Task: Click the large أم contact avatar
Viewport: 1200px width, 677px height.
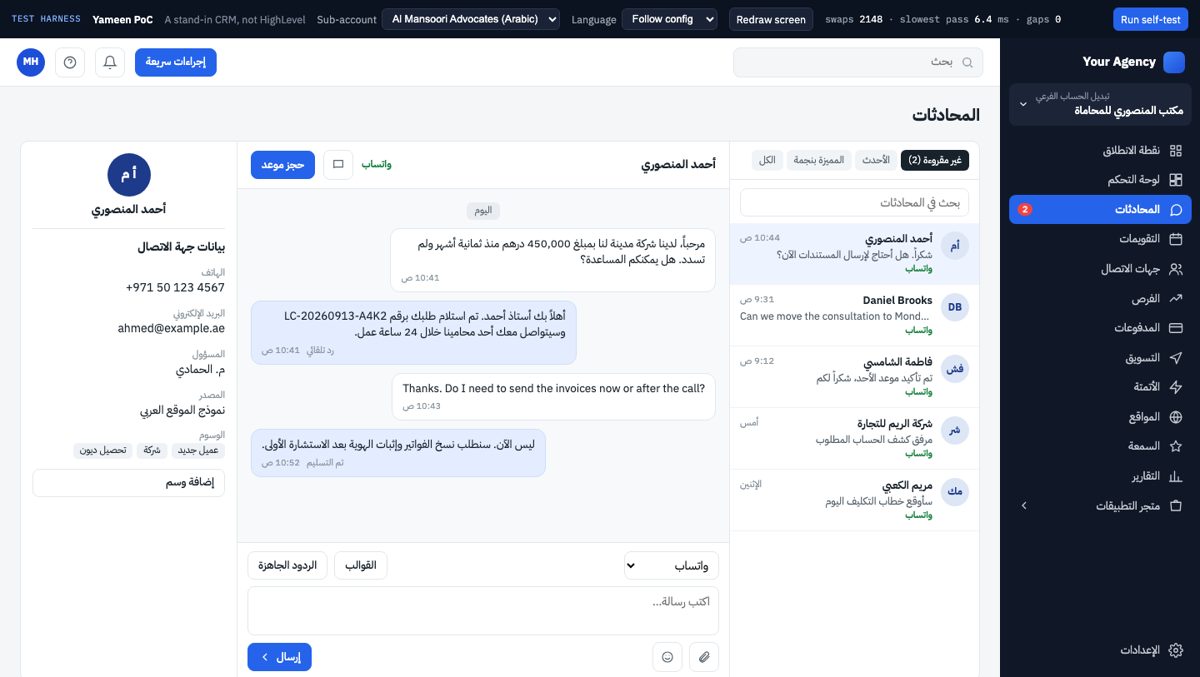Action: point(129,174)
